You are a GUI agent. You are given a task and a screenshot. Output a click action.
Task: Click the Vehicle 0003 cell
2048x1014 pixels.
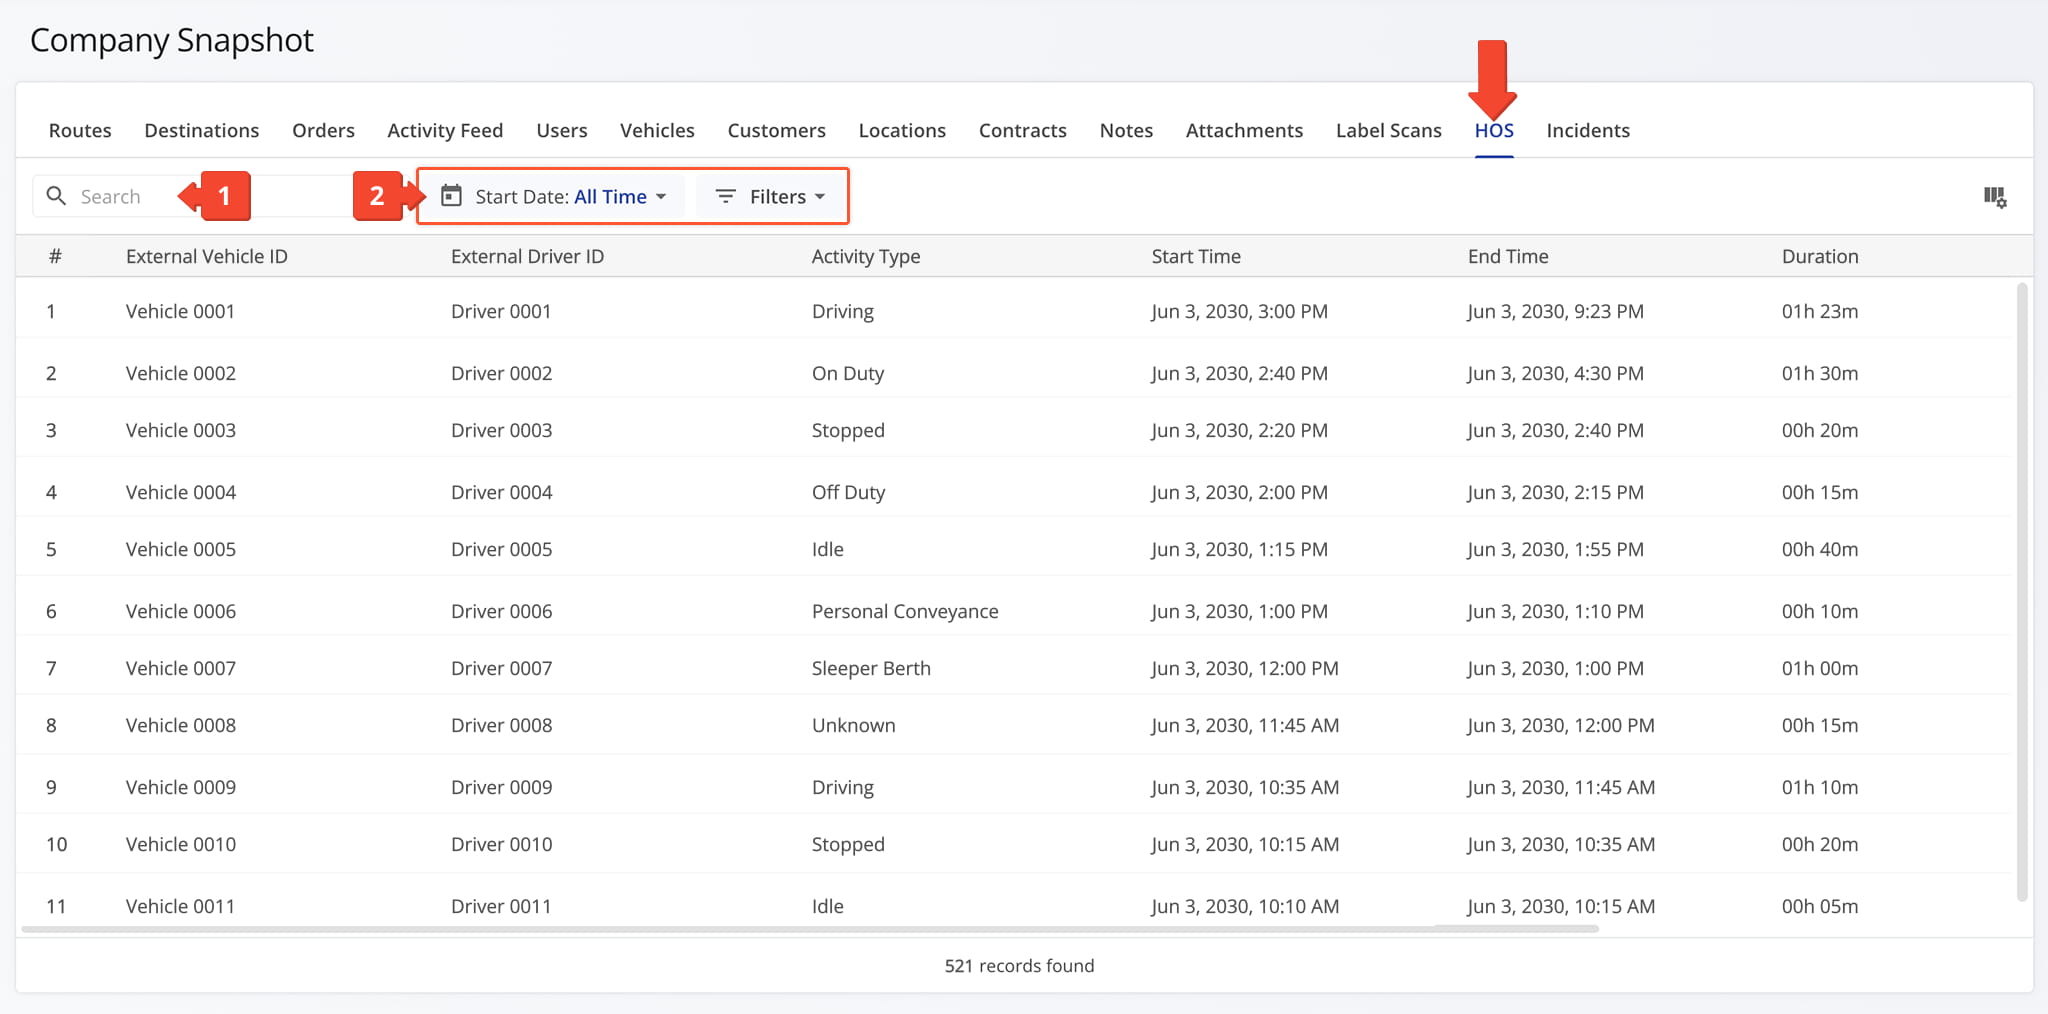[181, 430]
